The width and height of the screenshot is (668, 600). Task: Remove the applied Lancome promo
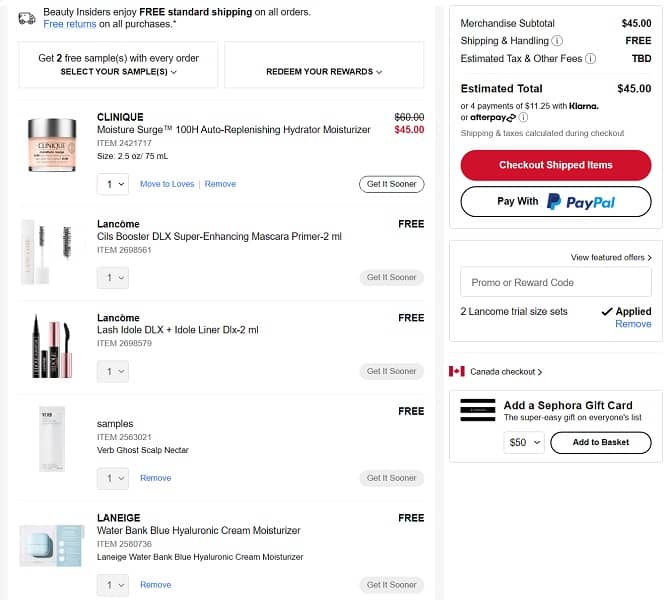coord(633,324)
